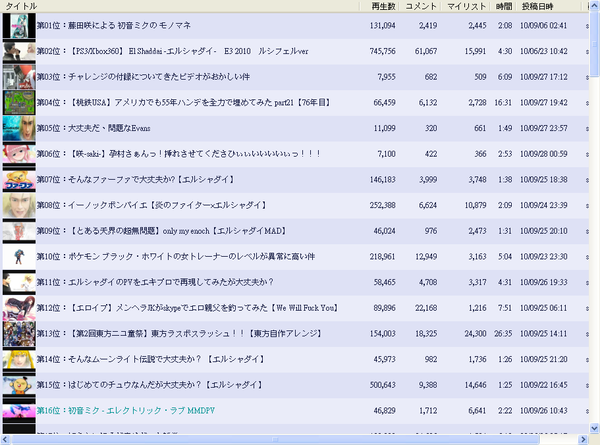Select duration 16:31
The image size is (600, 445).
(x=503, y=103)
